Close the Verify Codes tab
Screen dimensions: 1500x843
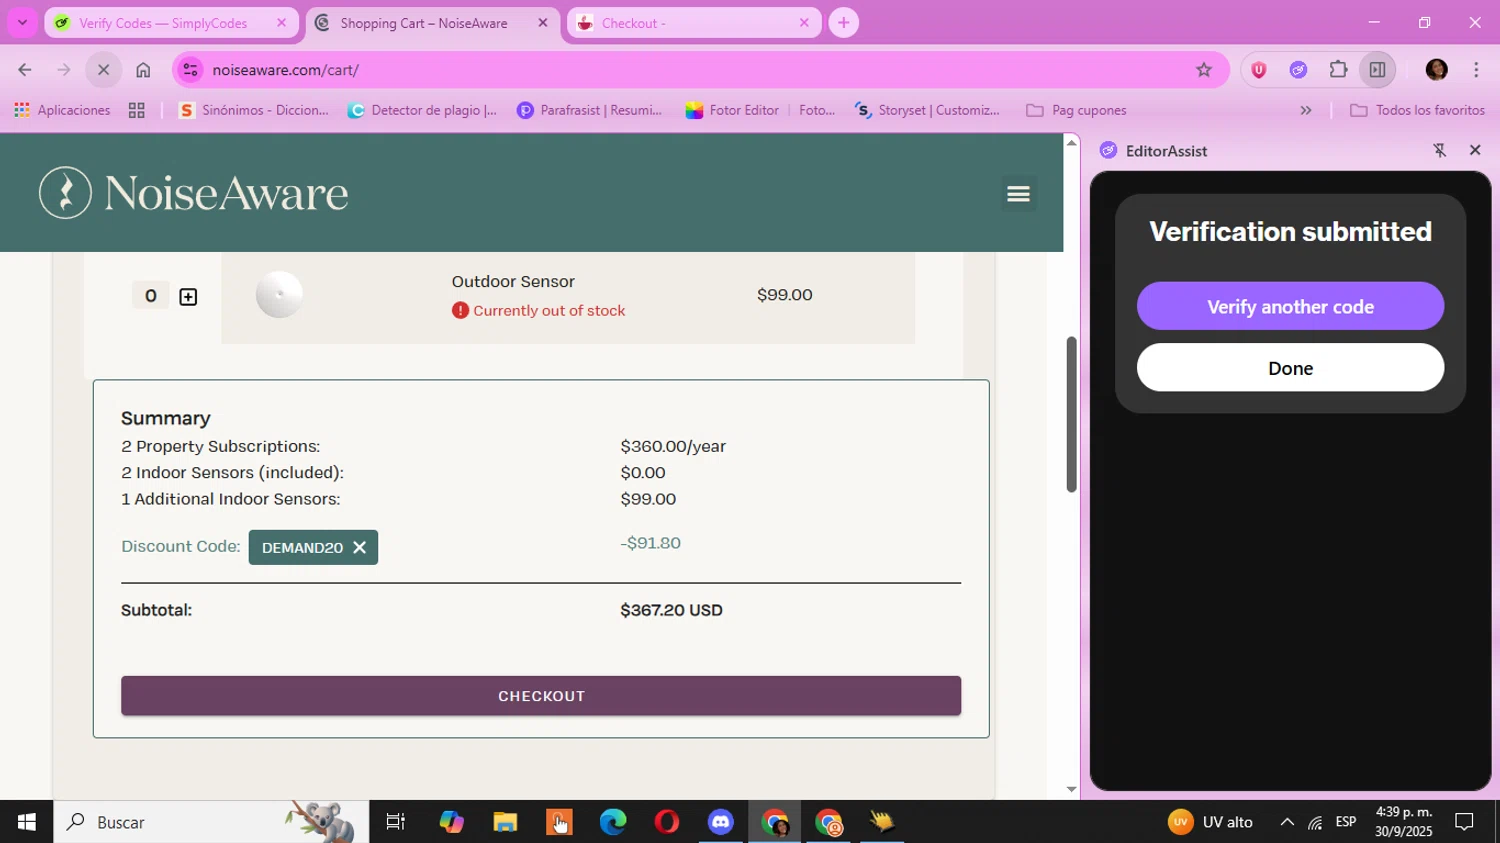tap(281, 23)
